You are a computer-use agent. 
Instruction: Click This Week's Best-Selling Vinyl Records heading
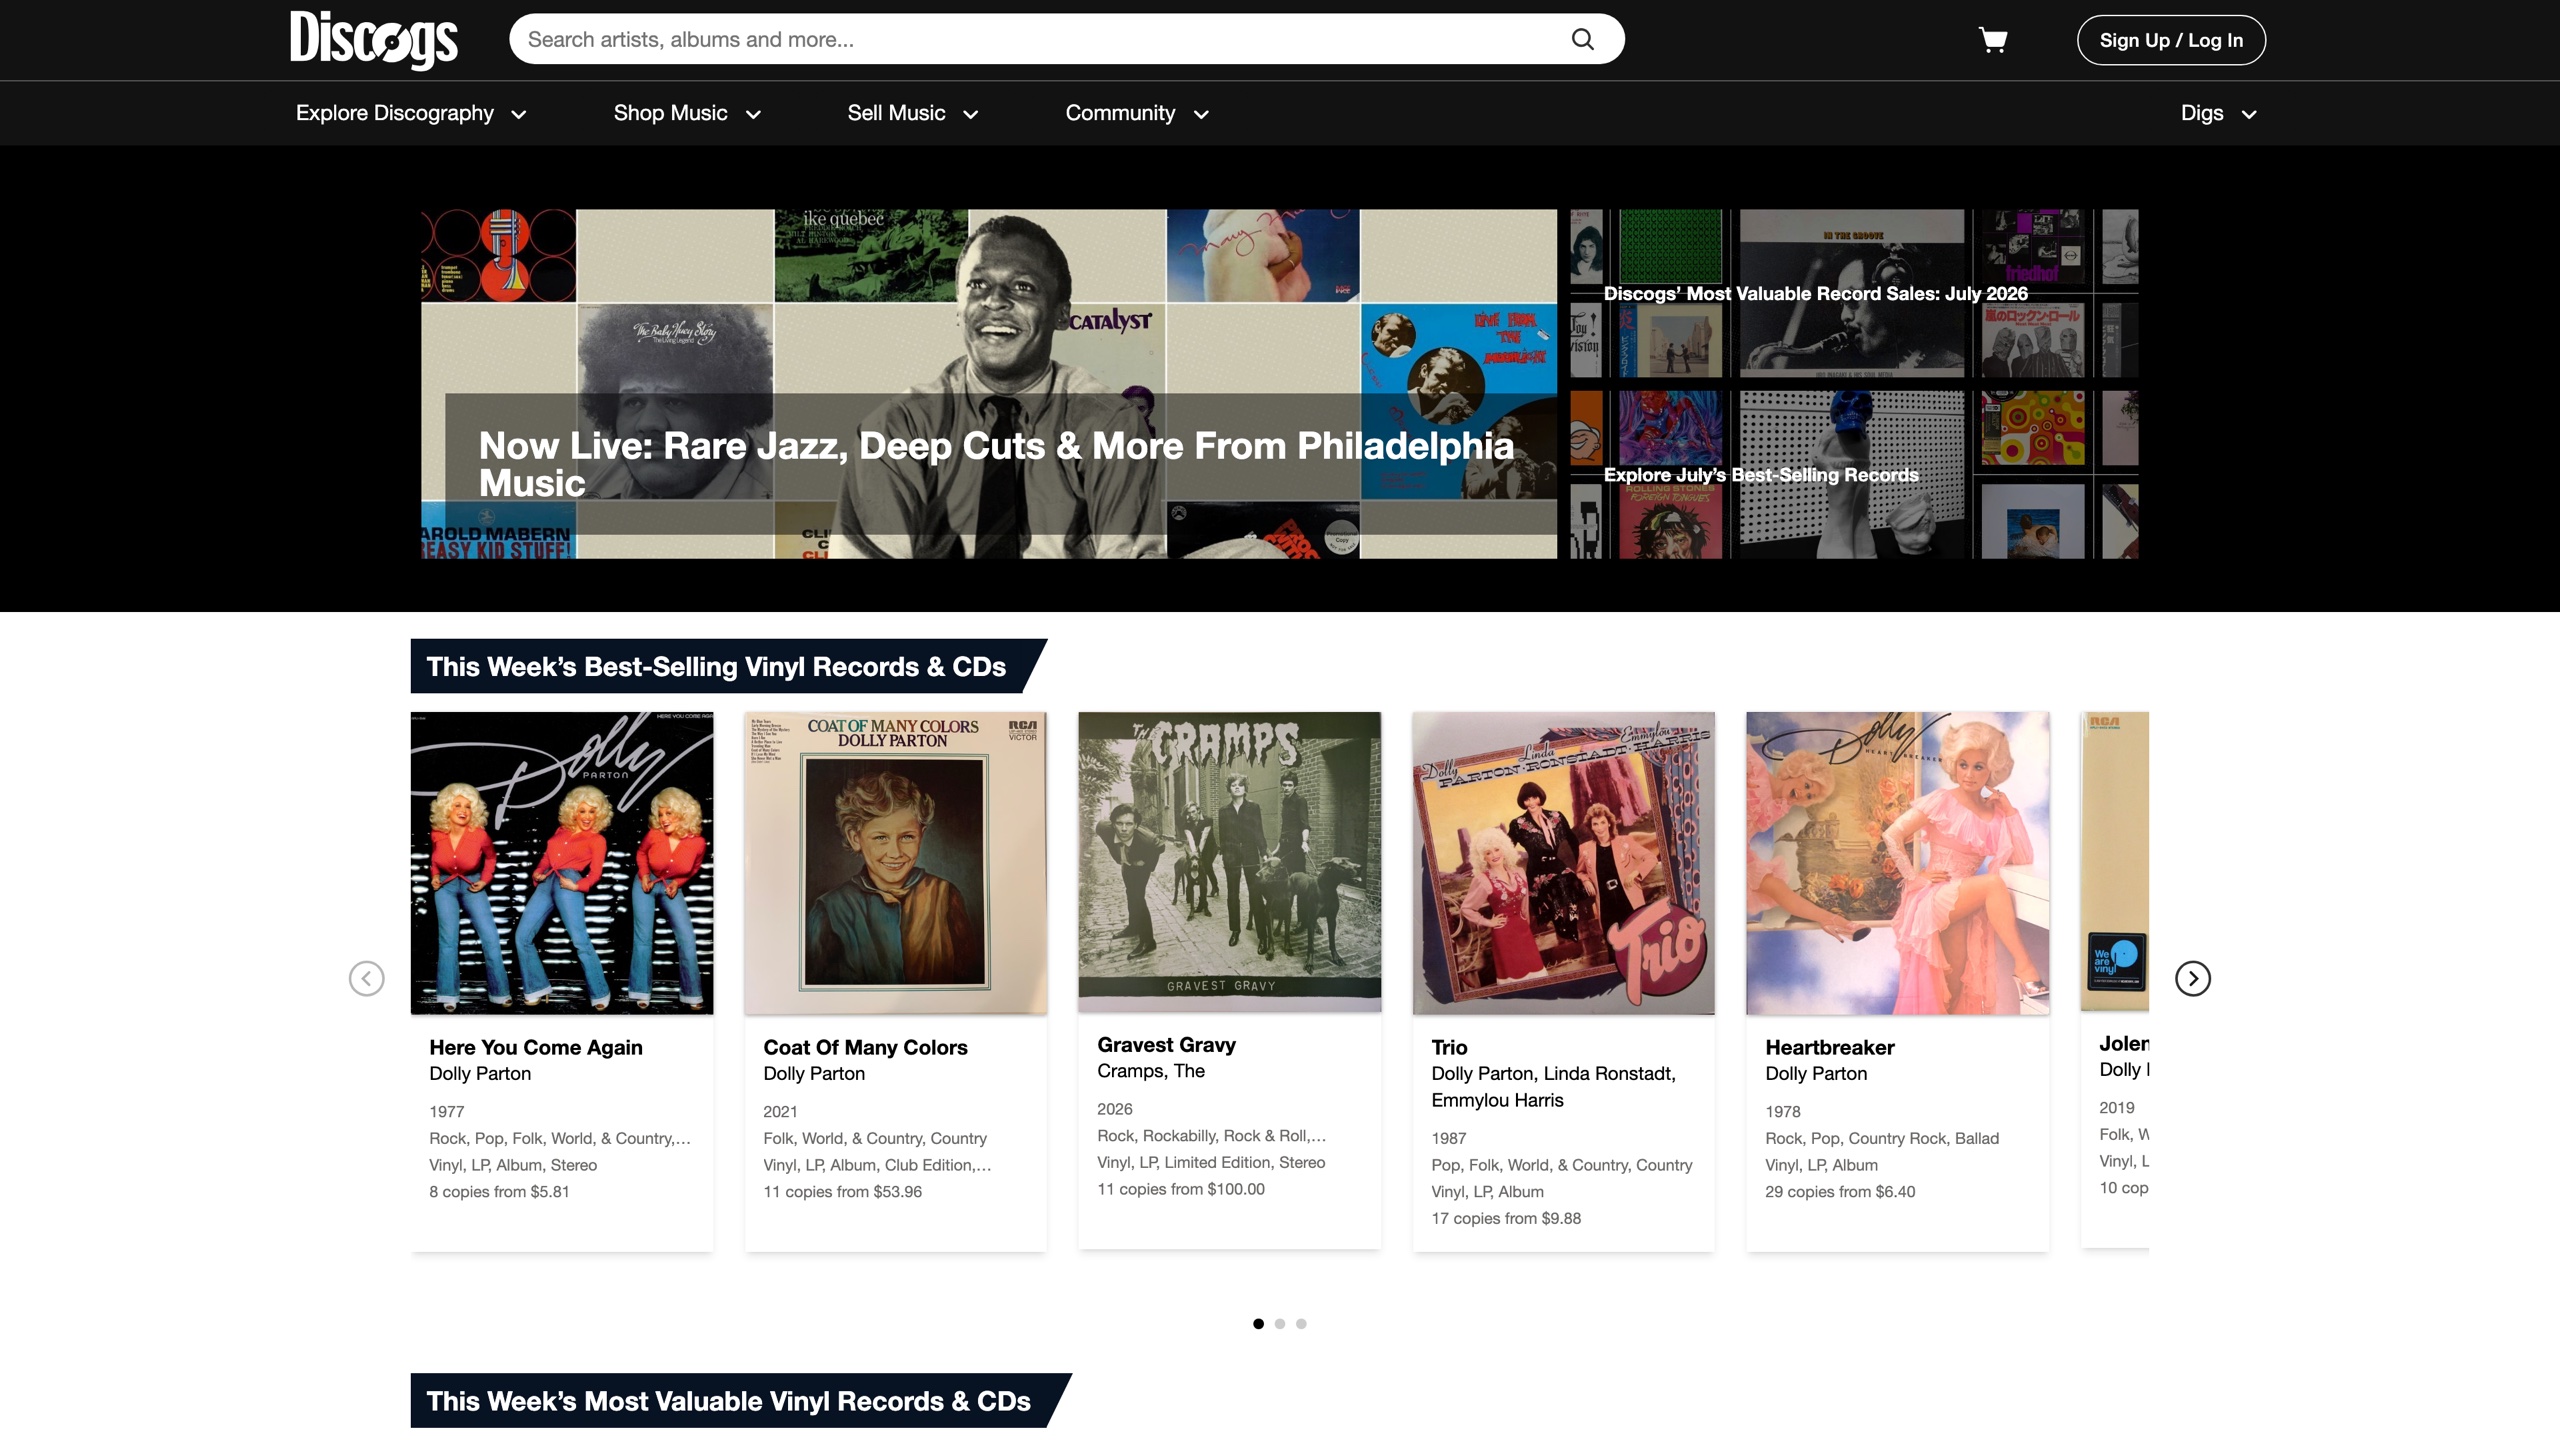[716, 666]
